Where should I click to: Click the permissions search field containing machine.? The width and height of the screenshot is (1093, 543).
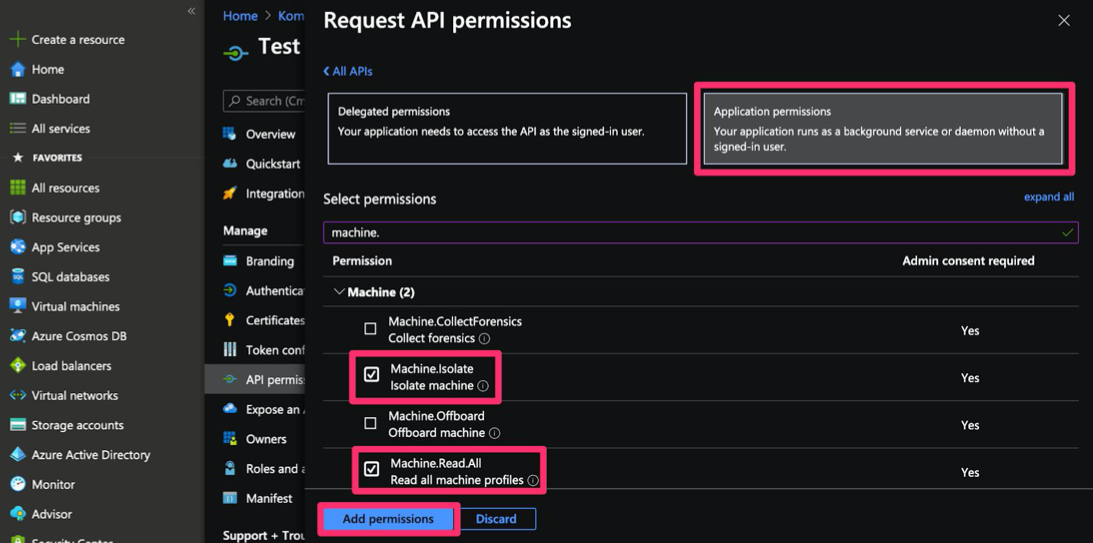point(701,232)
